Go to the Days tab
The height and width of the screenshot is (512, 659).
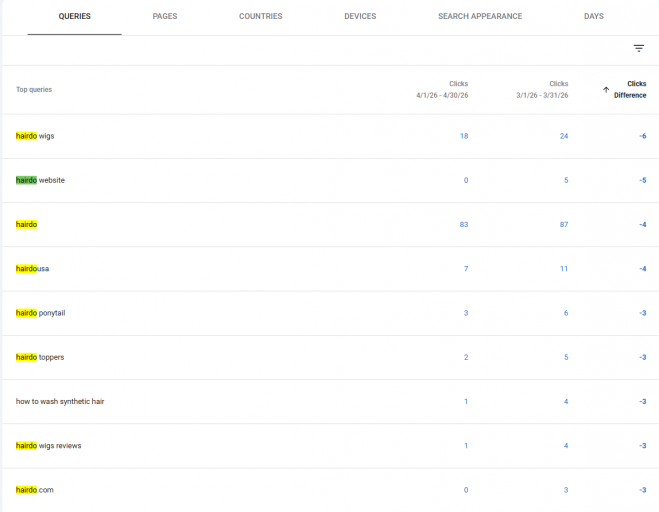[593, 16]
